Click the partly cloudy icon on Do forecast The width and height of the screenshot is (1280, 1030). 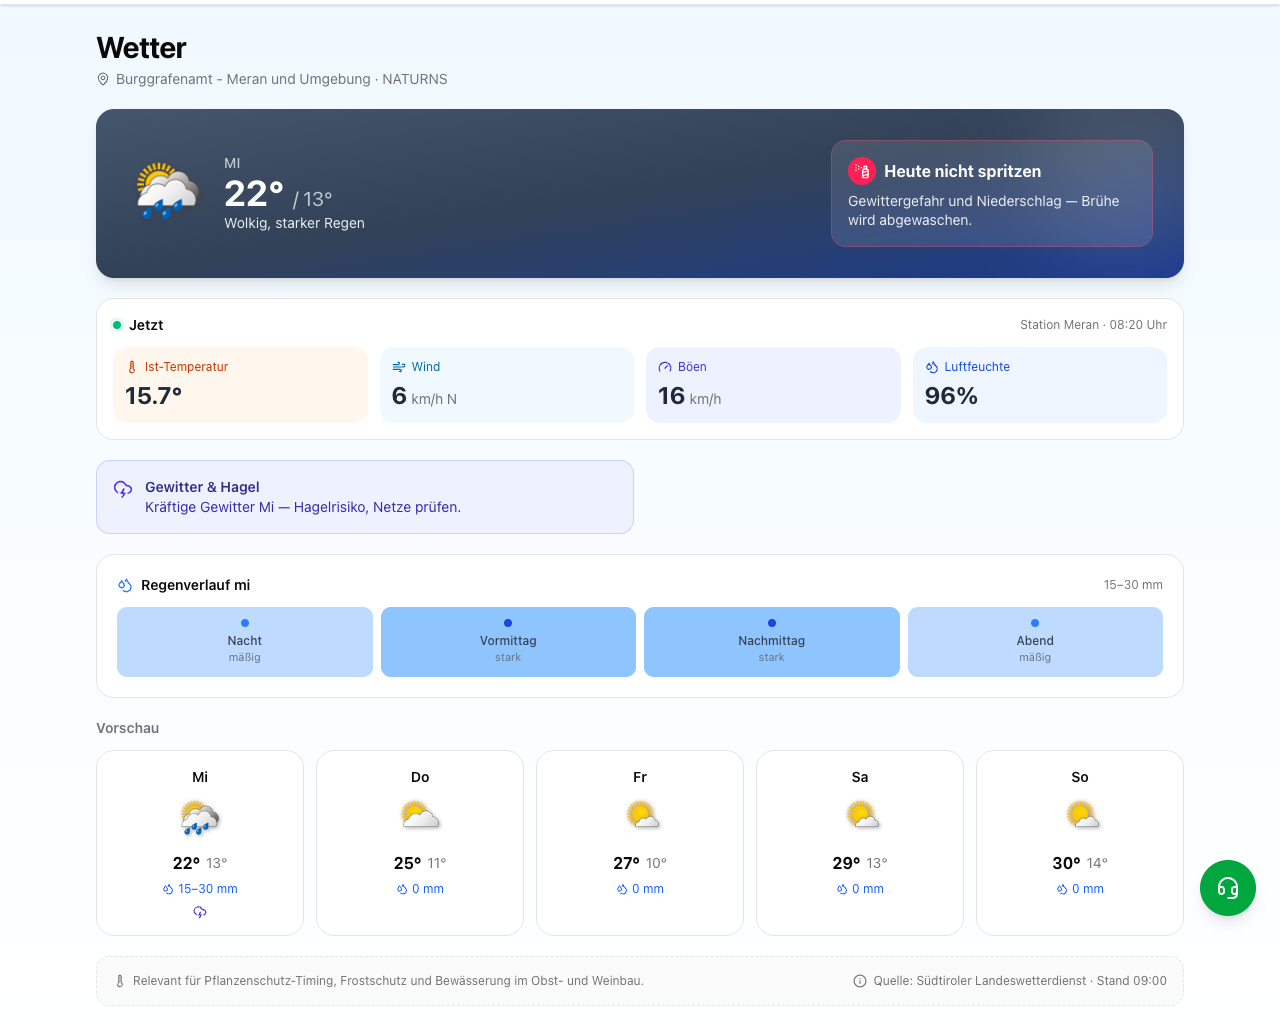tap(420, 815)
